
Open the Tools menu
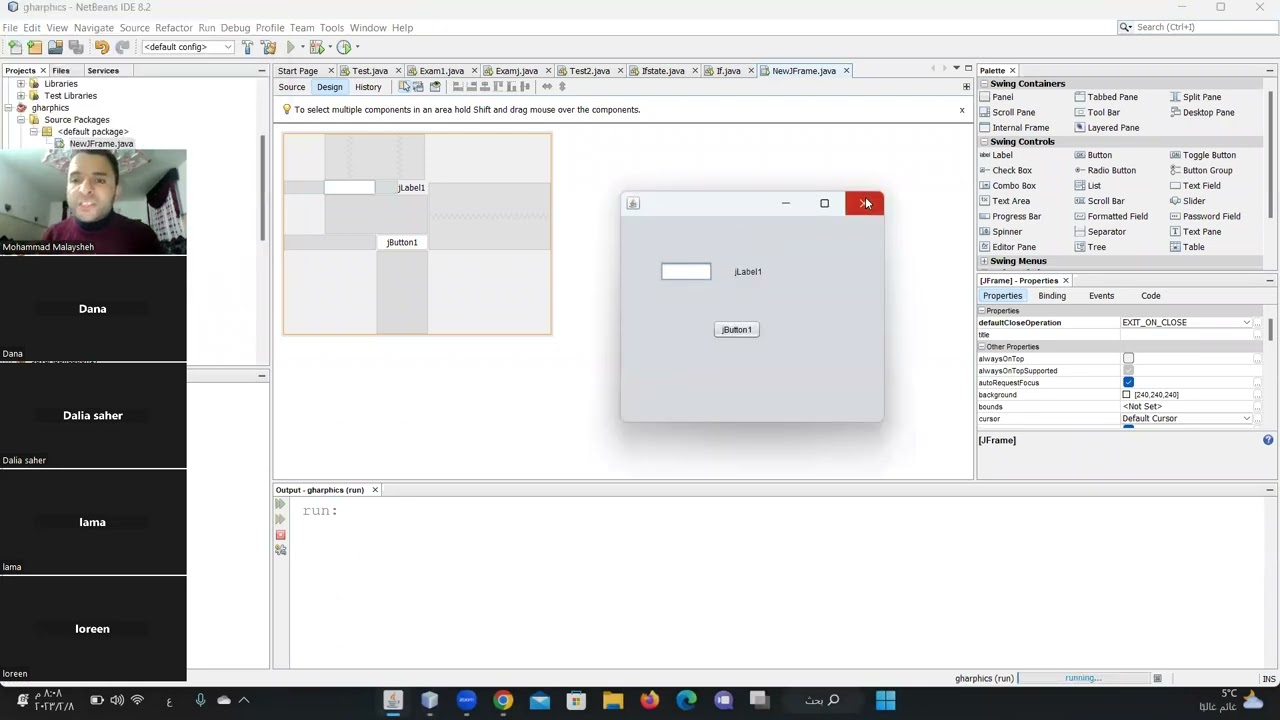332,28
